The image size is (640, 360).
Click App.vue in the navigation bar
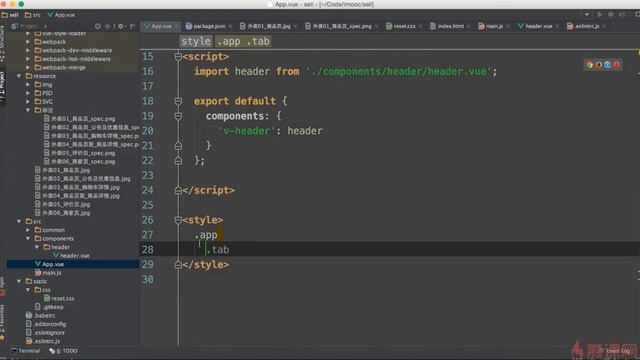point(61,15)
